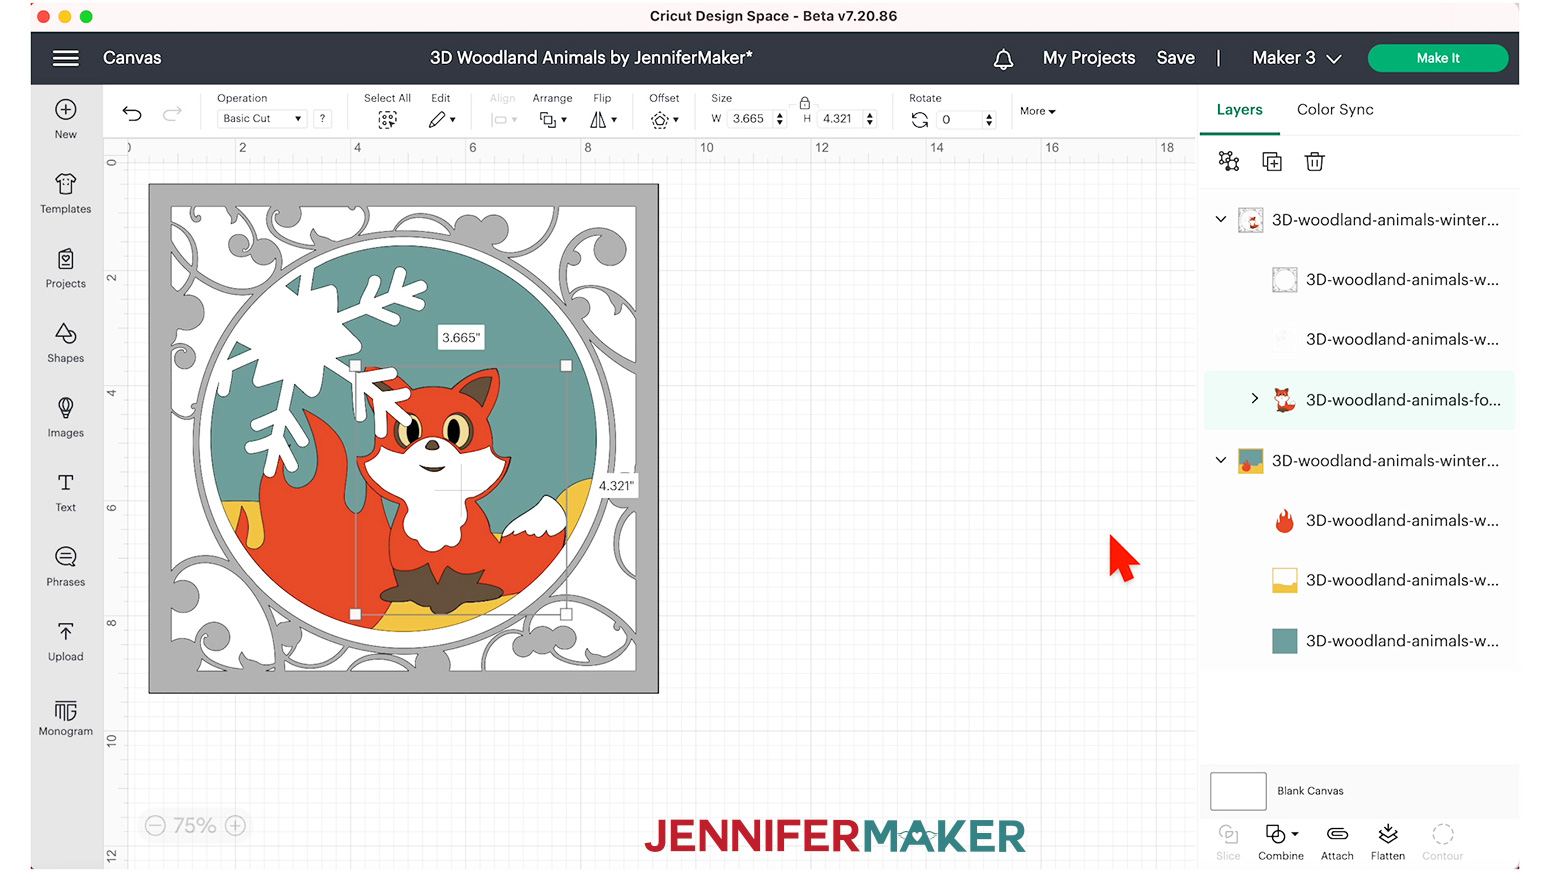Open the hamburger main menu
The height and width of the screenshot is (872, 1550).
pos(66,58)
